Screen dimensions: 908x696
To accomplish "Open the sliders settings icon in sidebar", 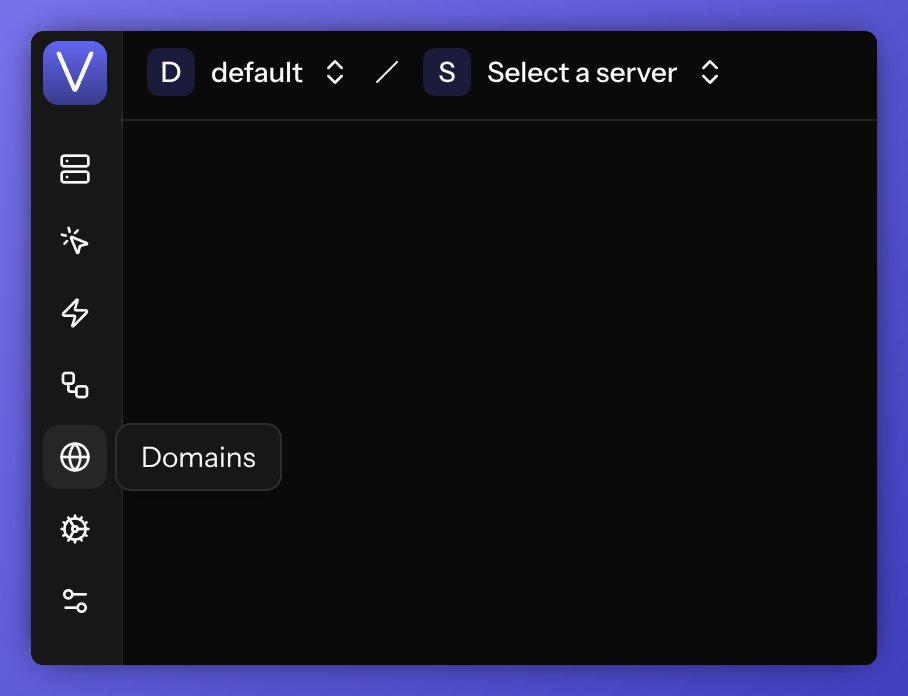I will click(75, 601).
